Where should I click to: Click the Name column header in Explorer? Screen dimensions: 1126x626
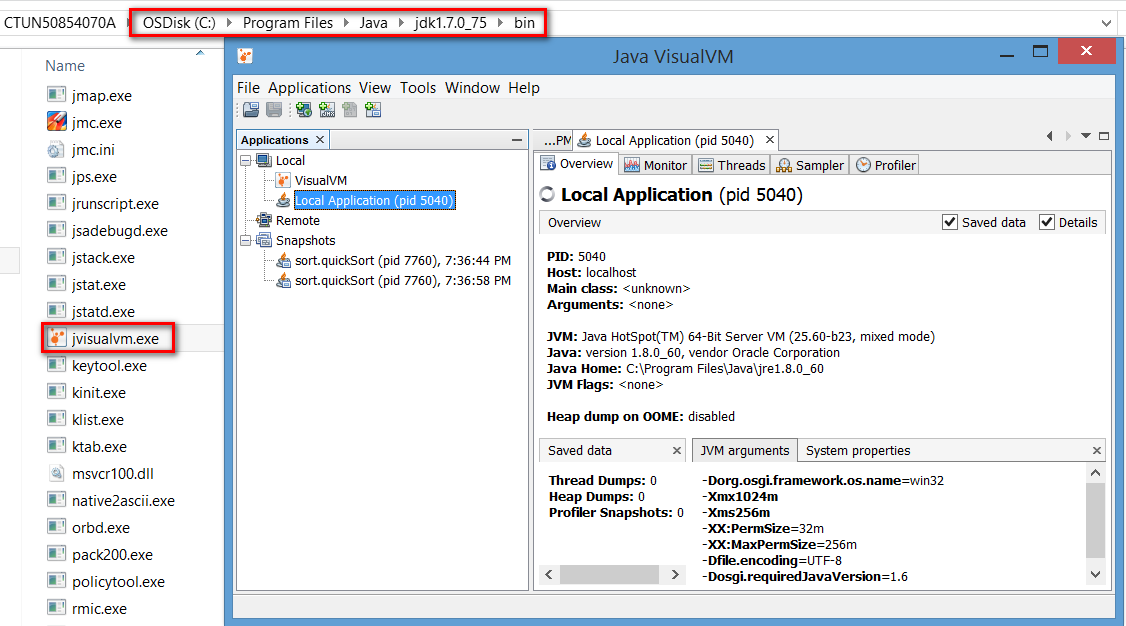click(65, 66)
